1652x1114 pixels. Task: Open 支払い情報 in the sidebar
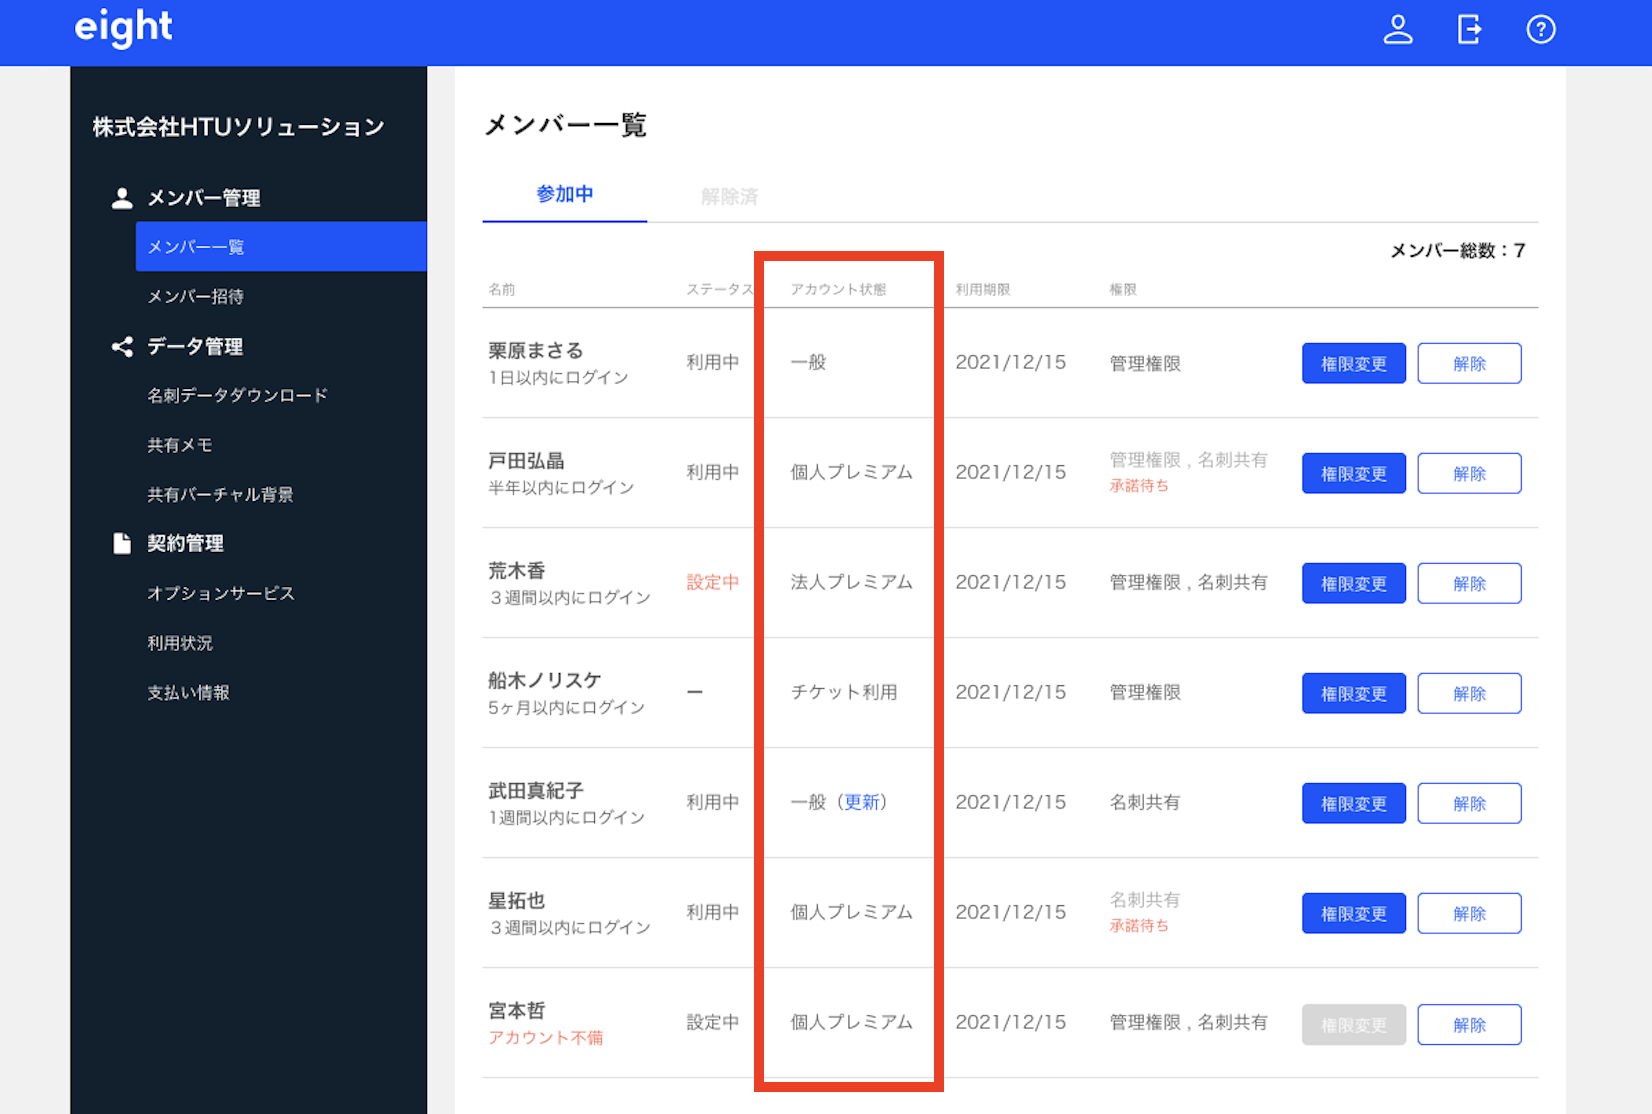tap(188, 692)
